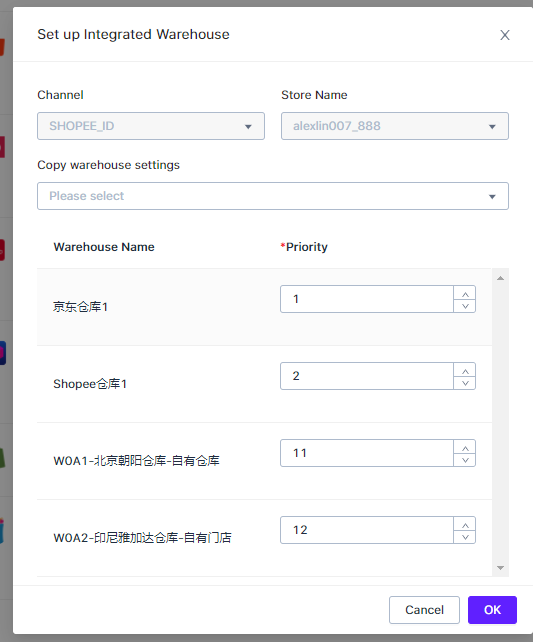Open the Store Name dropdown alexlin007_888
Screen dimensions: 533x642
pos(395,126)
